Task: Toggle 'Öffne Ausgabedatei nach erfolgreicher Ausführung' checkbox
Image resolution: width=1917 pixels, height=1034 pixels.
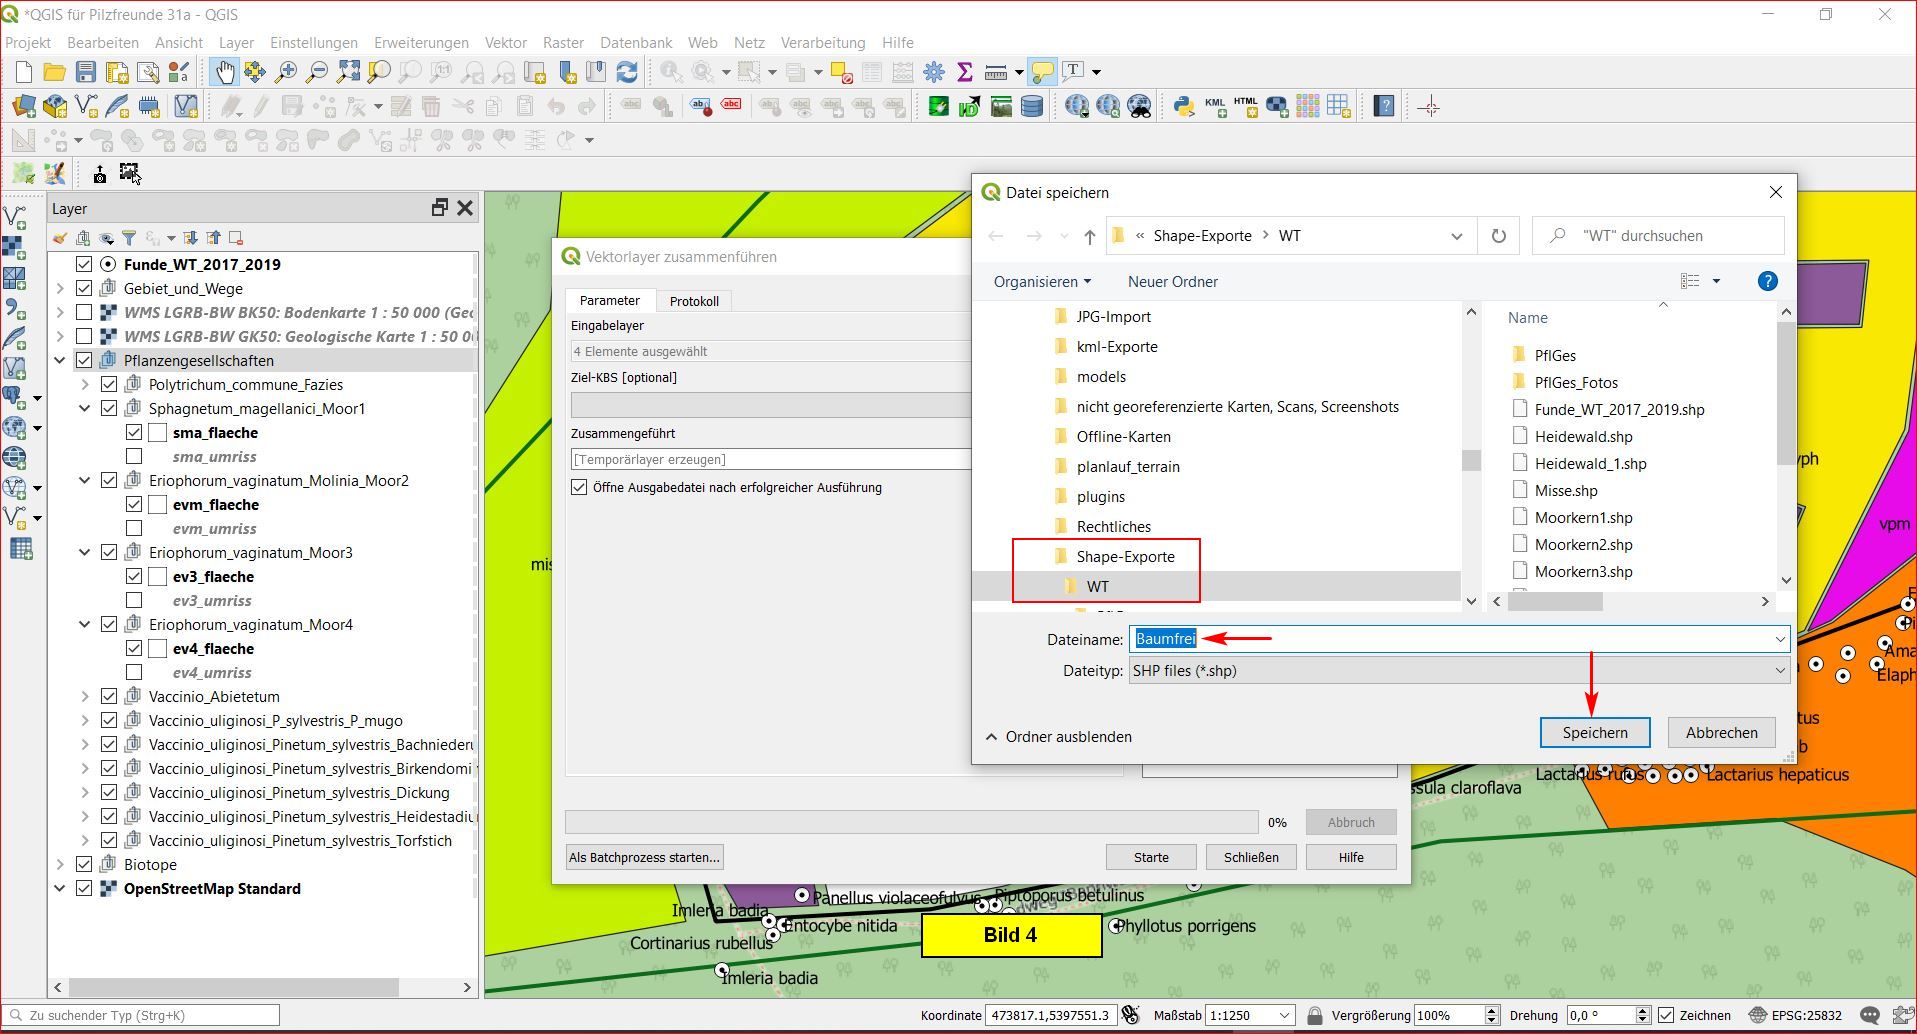Action: pos(579,488)
